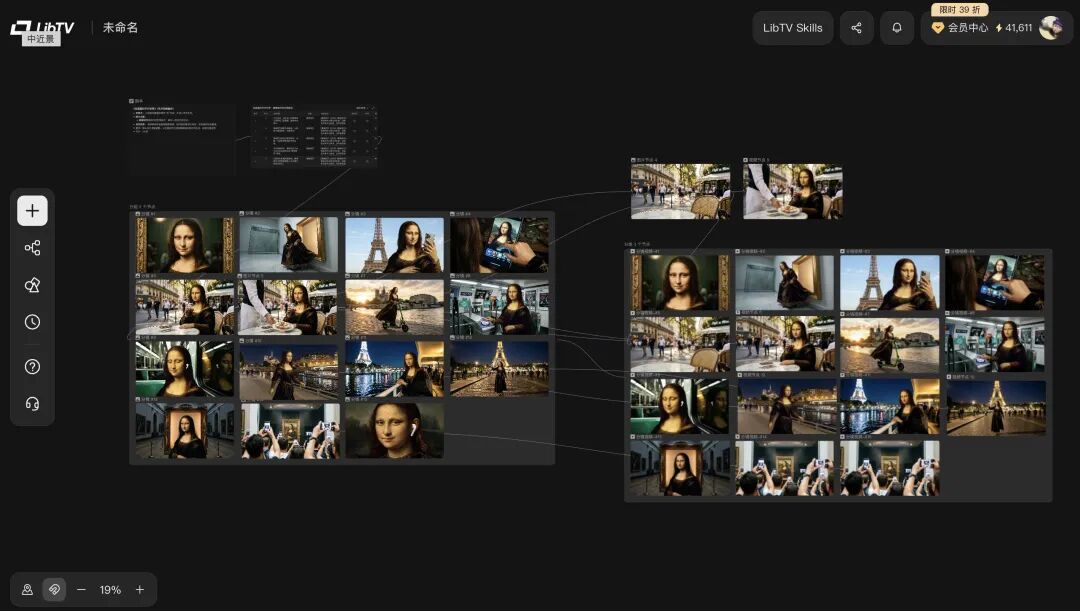Open the history clock icon

[32, 322]
